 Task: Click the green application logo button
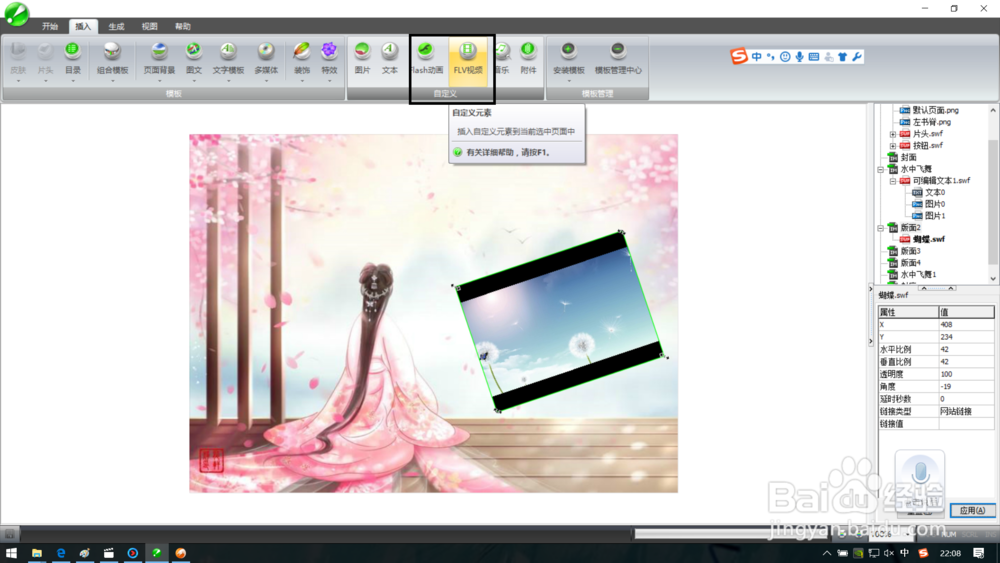[x=17, y=14]
